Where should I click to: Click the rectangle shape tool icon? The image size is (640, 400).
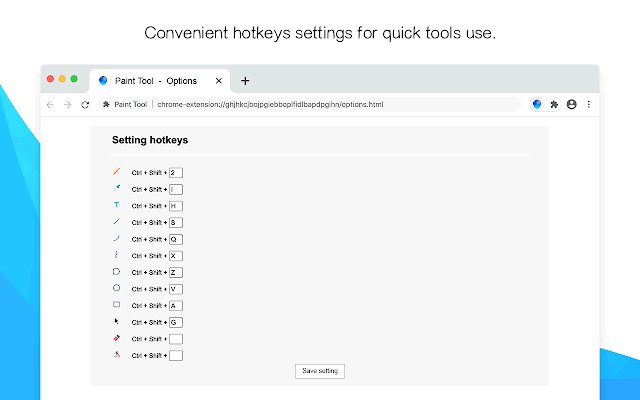116,304
